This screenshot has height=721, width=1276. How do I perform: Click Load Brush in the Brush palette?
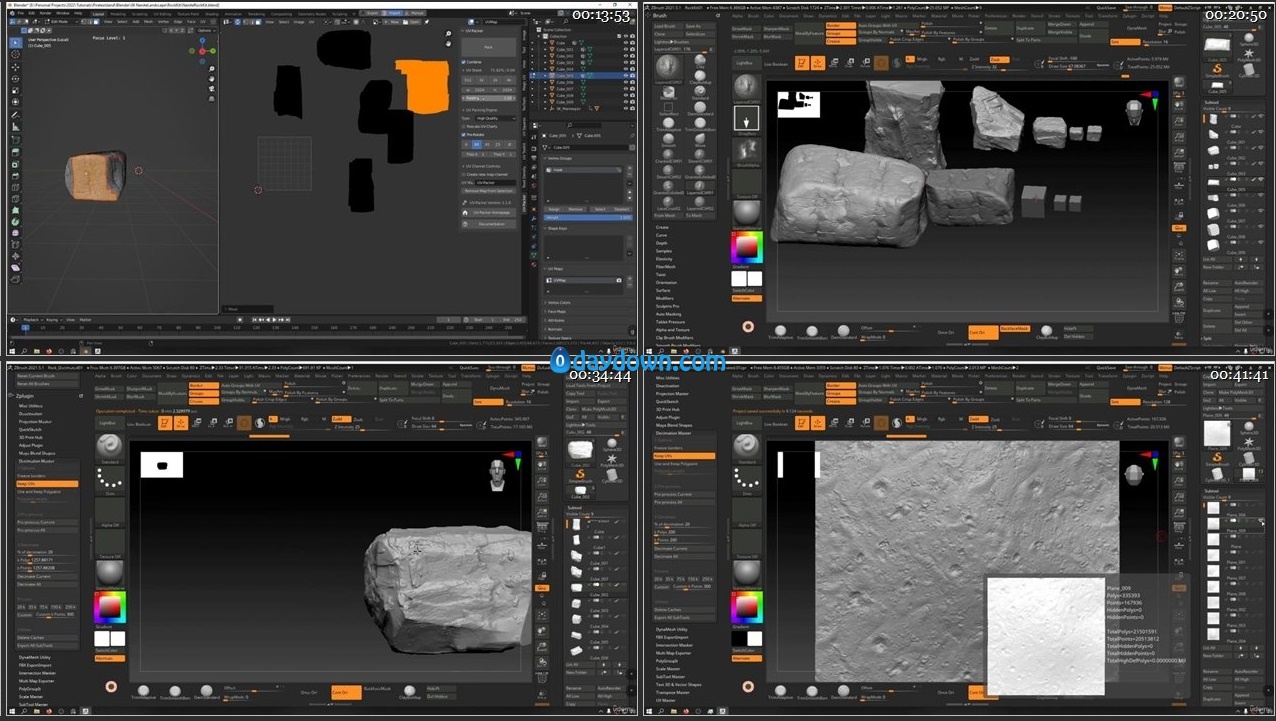pos(664,26)
